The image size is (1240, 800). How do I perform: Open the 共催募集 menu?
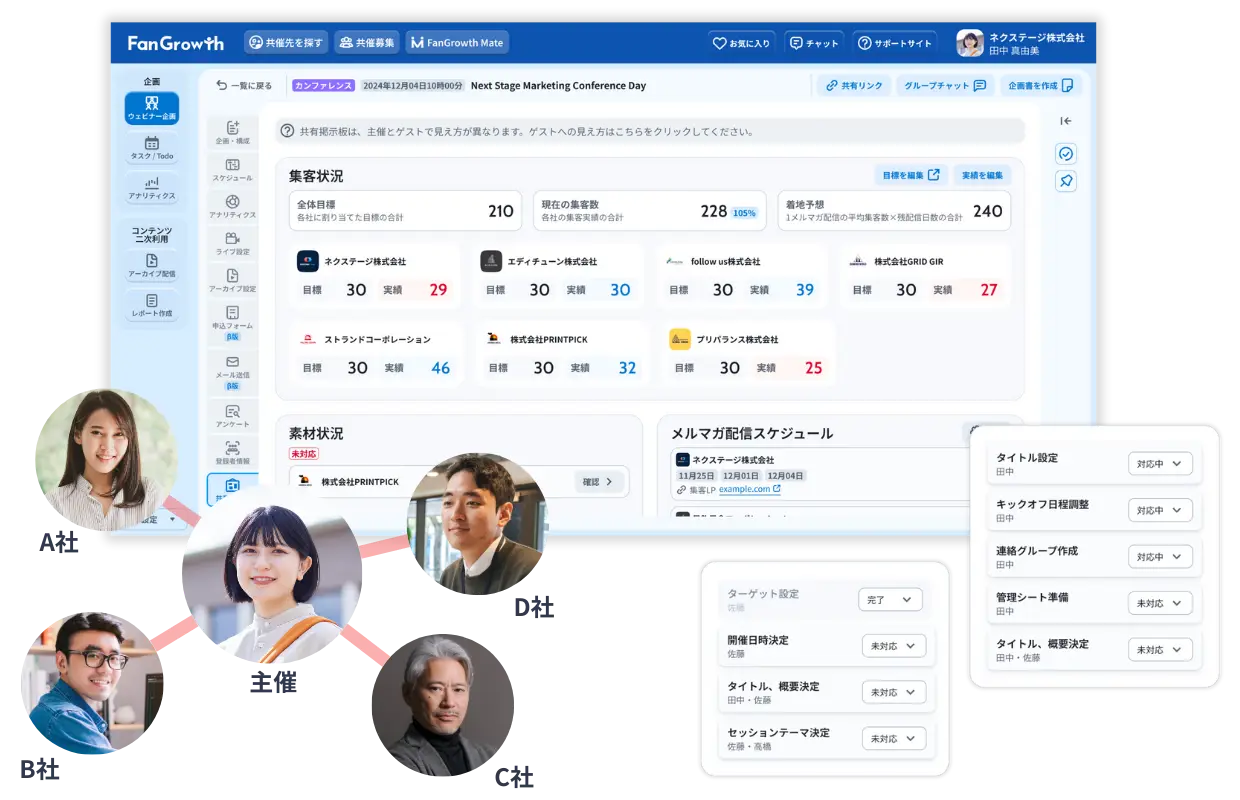(366, 42)
